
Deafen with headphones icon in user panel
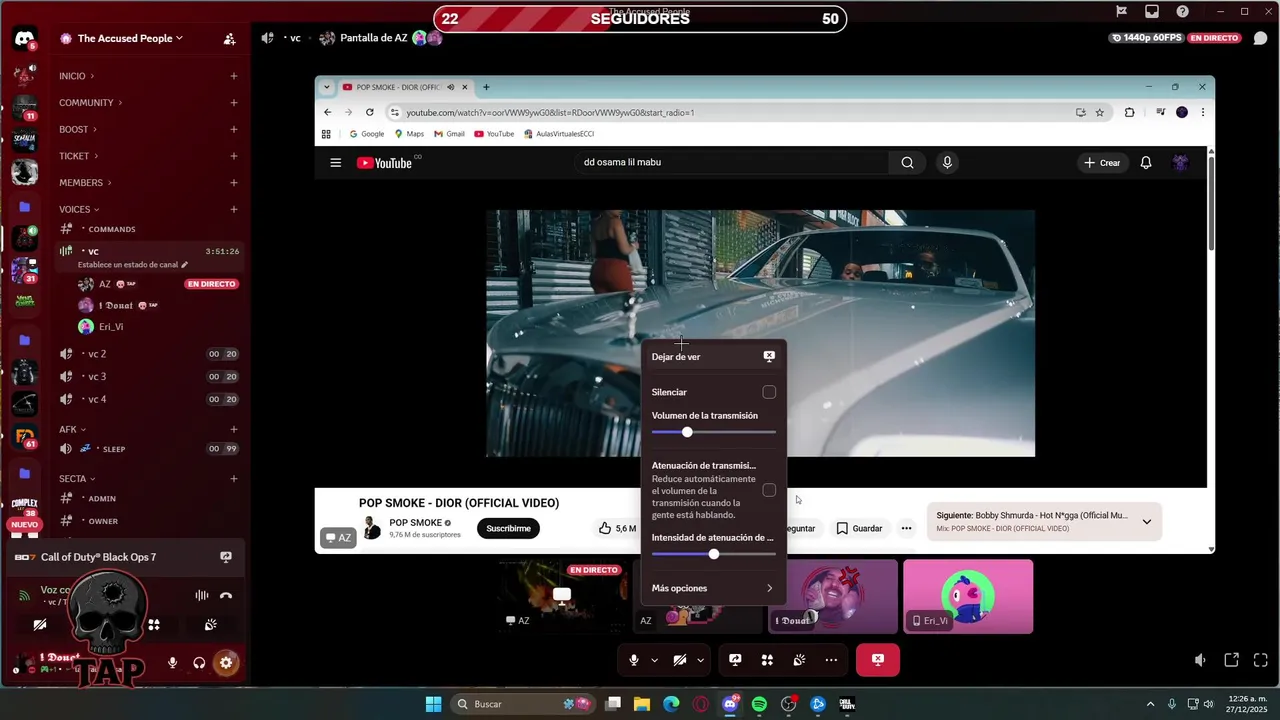click(x=199, y=662)
